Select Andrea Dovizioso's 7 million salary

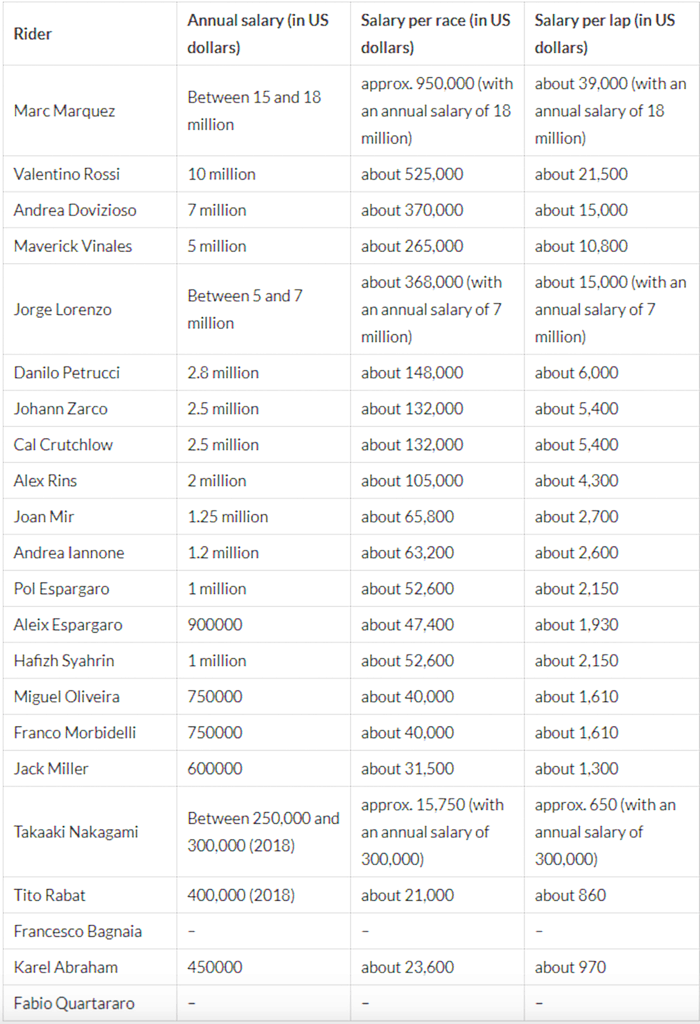pyautogui.click(x=217, y=210)
